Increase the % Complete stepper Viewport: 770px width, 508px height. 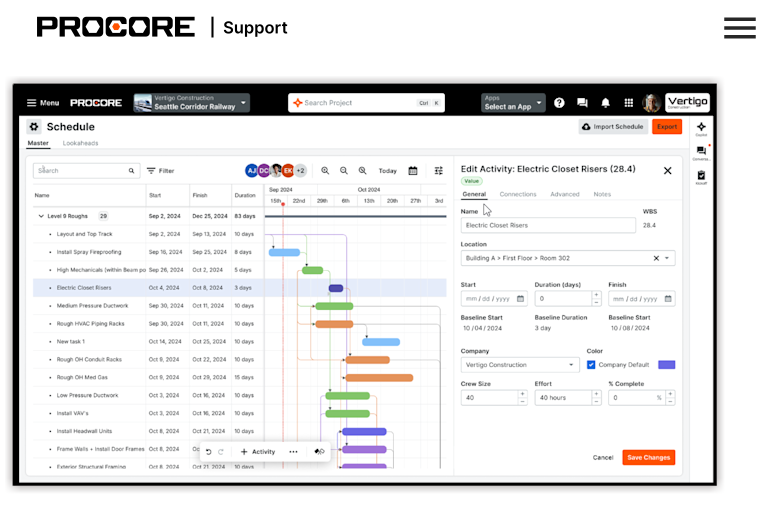coord(670,394)
